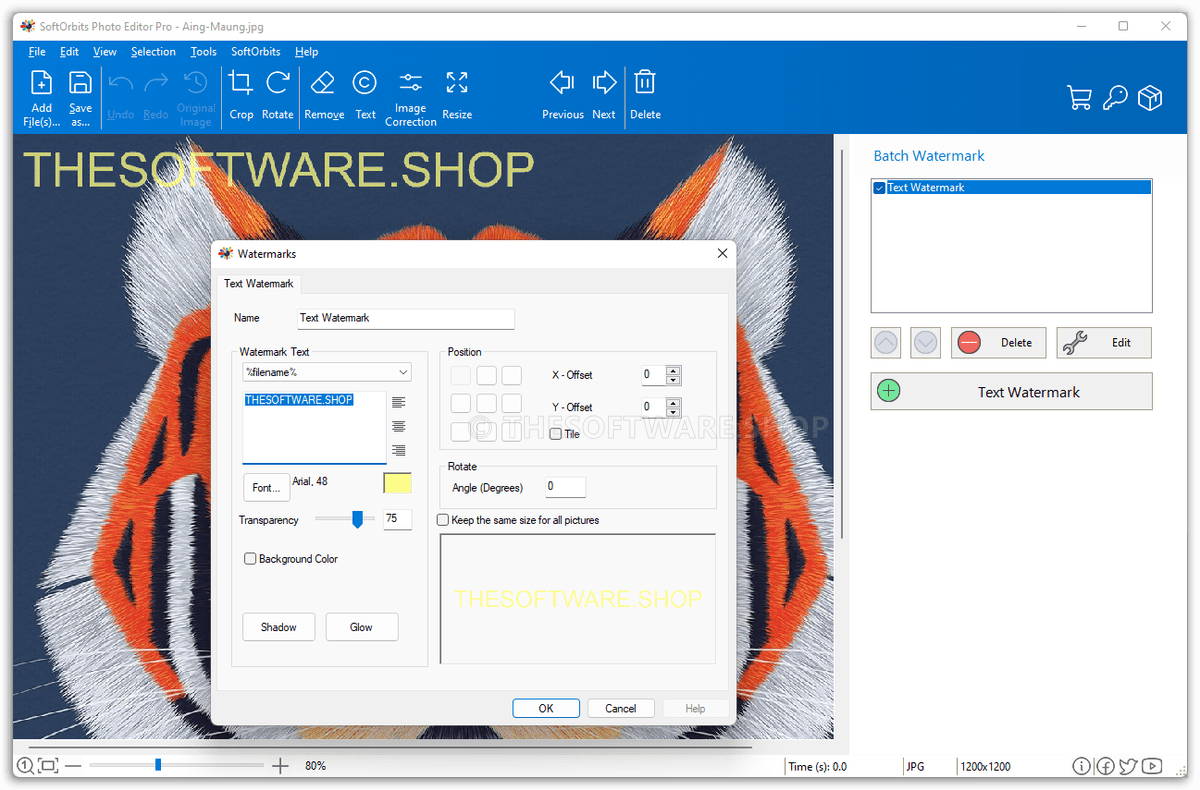
Task: Select the Remove eraser tool
Action: pyautogui.click(x=324, y=95)
